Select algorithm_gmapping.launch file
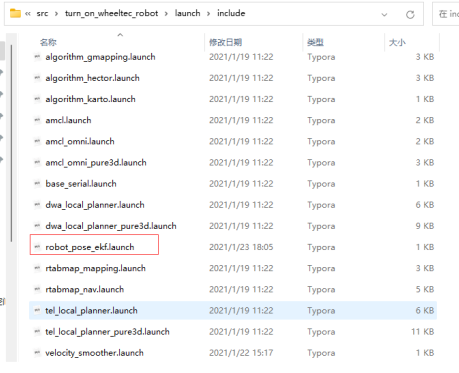Viewport: 459px width, 373px height. click(100, 57)
